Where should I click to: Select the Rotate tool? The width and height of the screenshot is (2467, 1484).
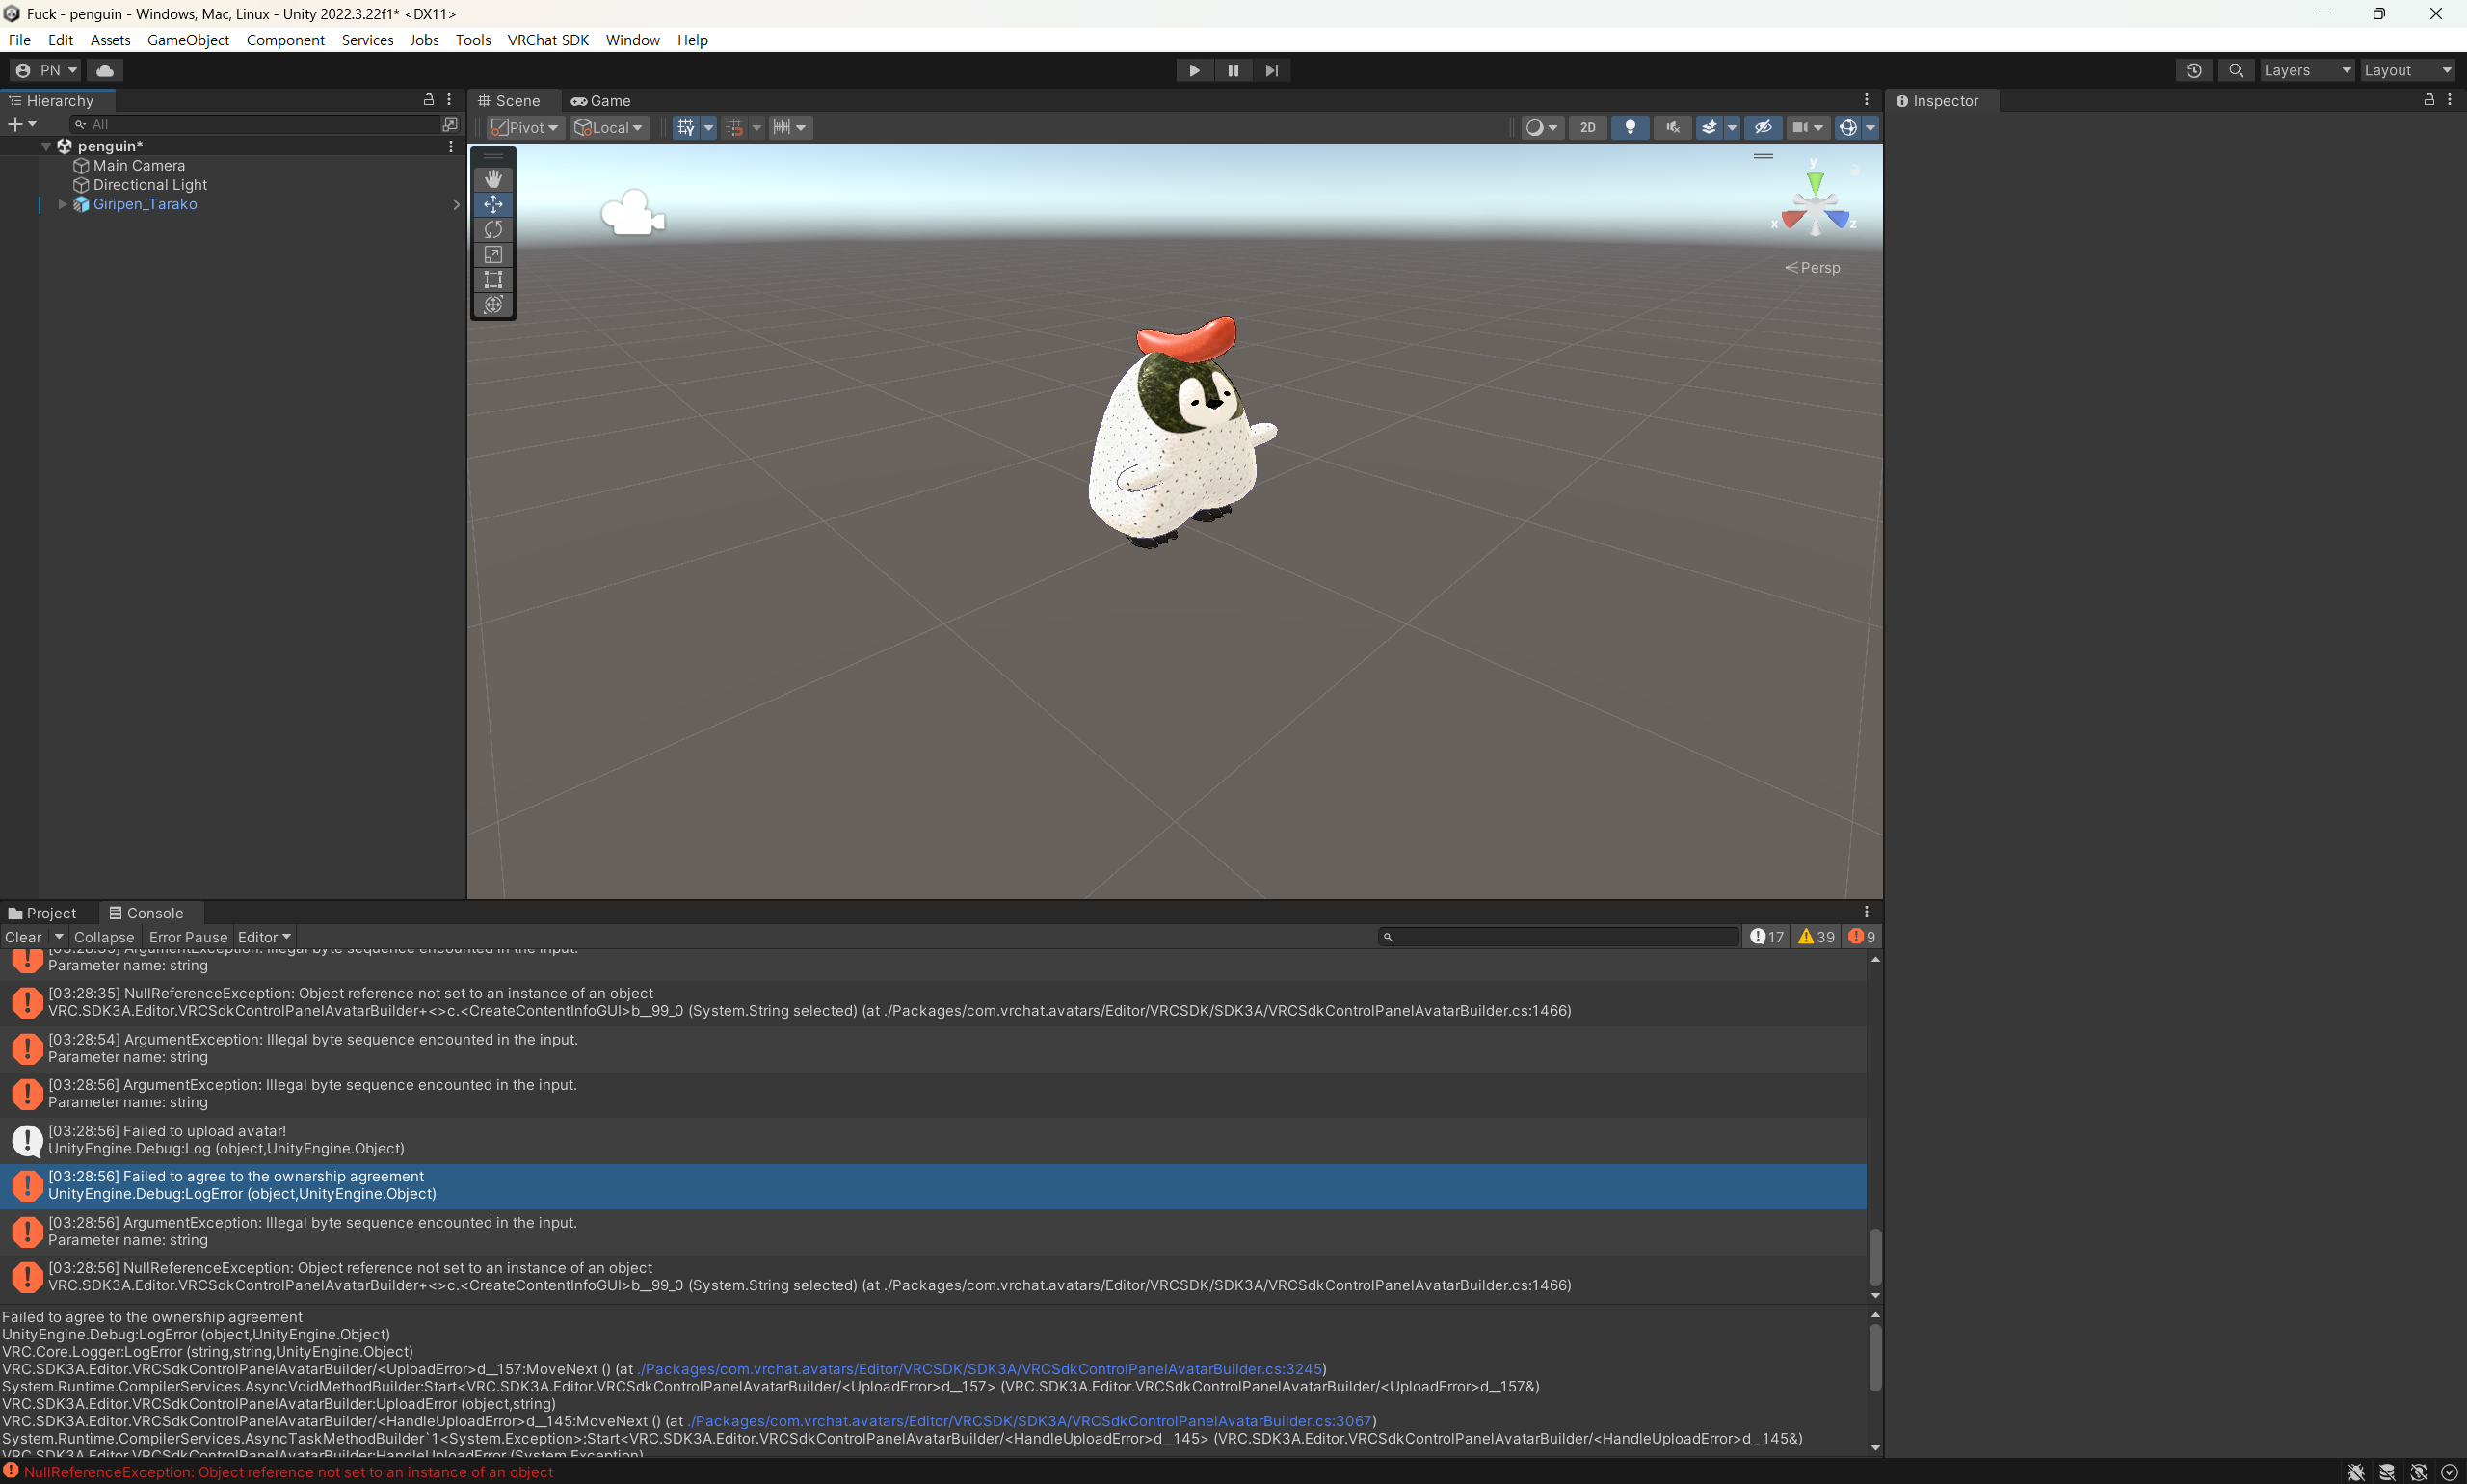coord(493,229)
